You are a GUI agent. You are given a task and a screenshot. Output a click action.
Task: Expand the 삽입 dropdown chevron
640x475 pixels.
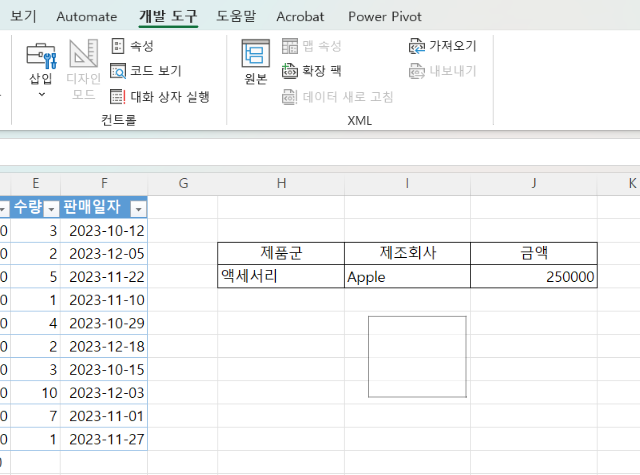tap(42, 95)
